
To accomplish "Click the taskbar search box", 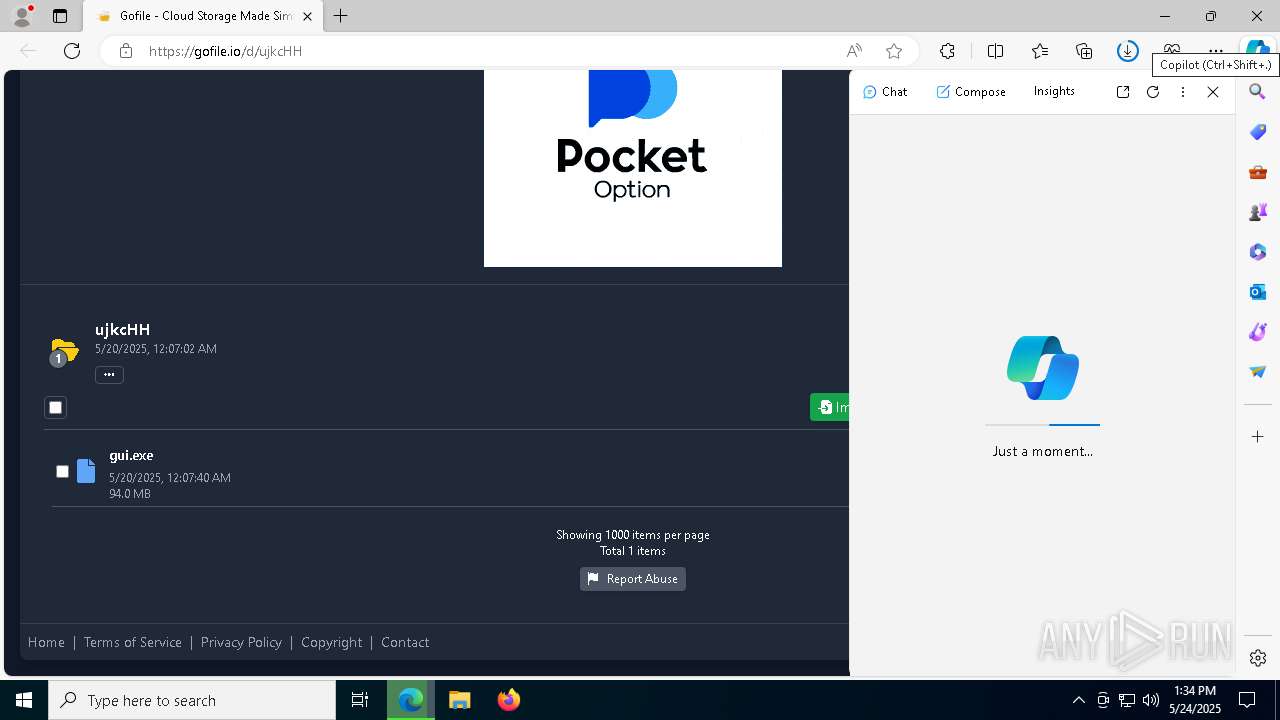I will coord(192,700).
